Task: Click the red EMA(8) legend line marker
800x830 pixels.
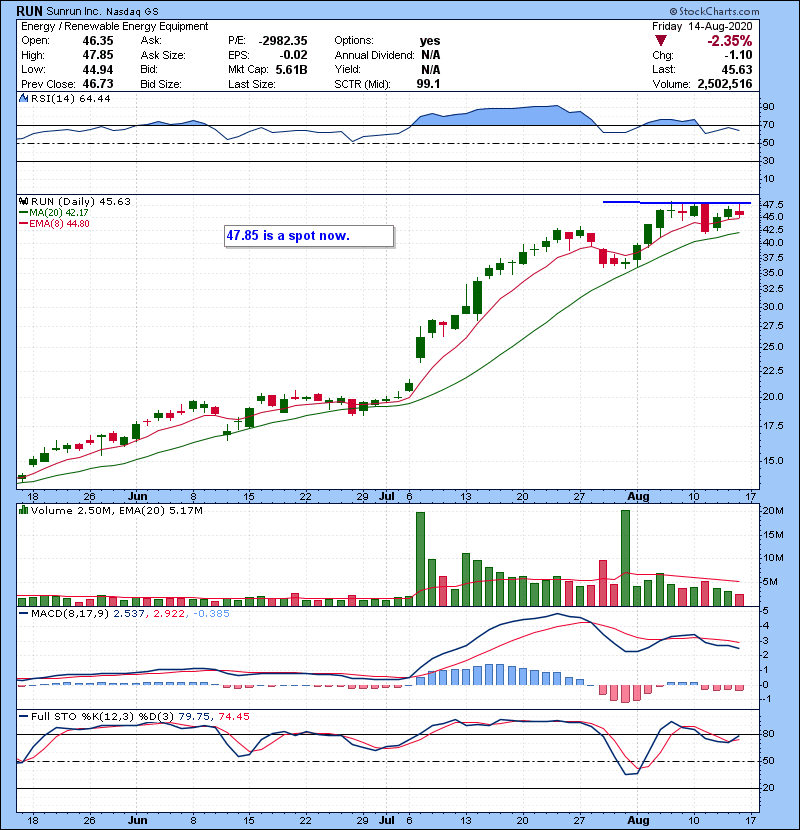Action: [24, 224]
